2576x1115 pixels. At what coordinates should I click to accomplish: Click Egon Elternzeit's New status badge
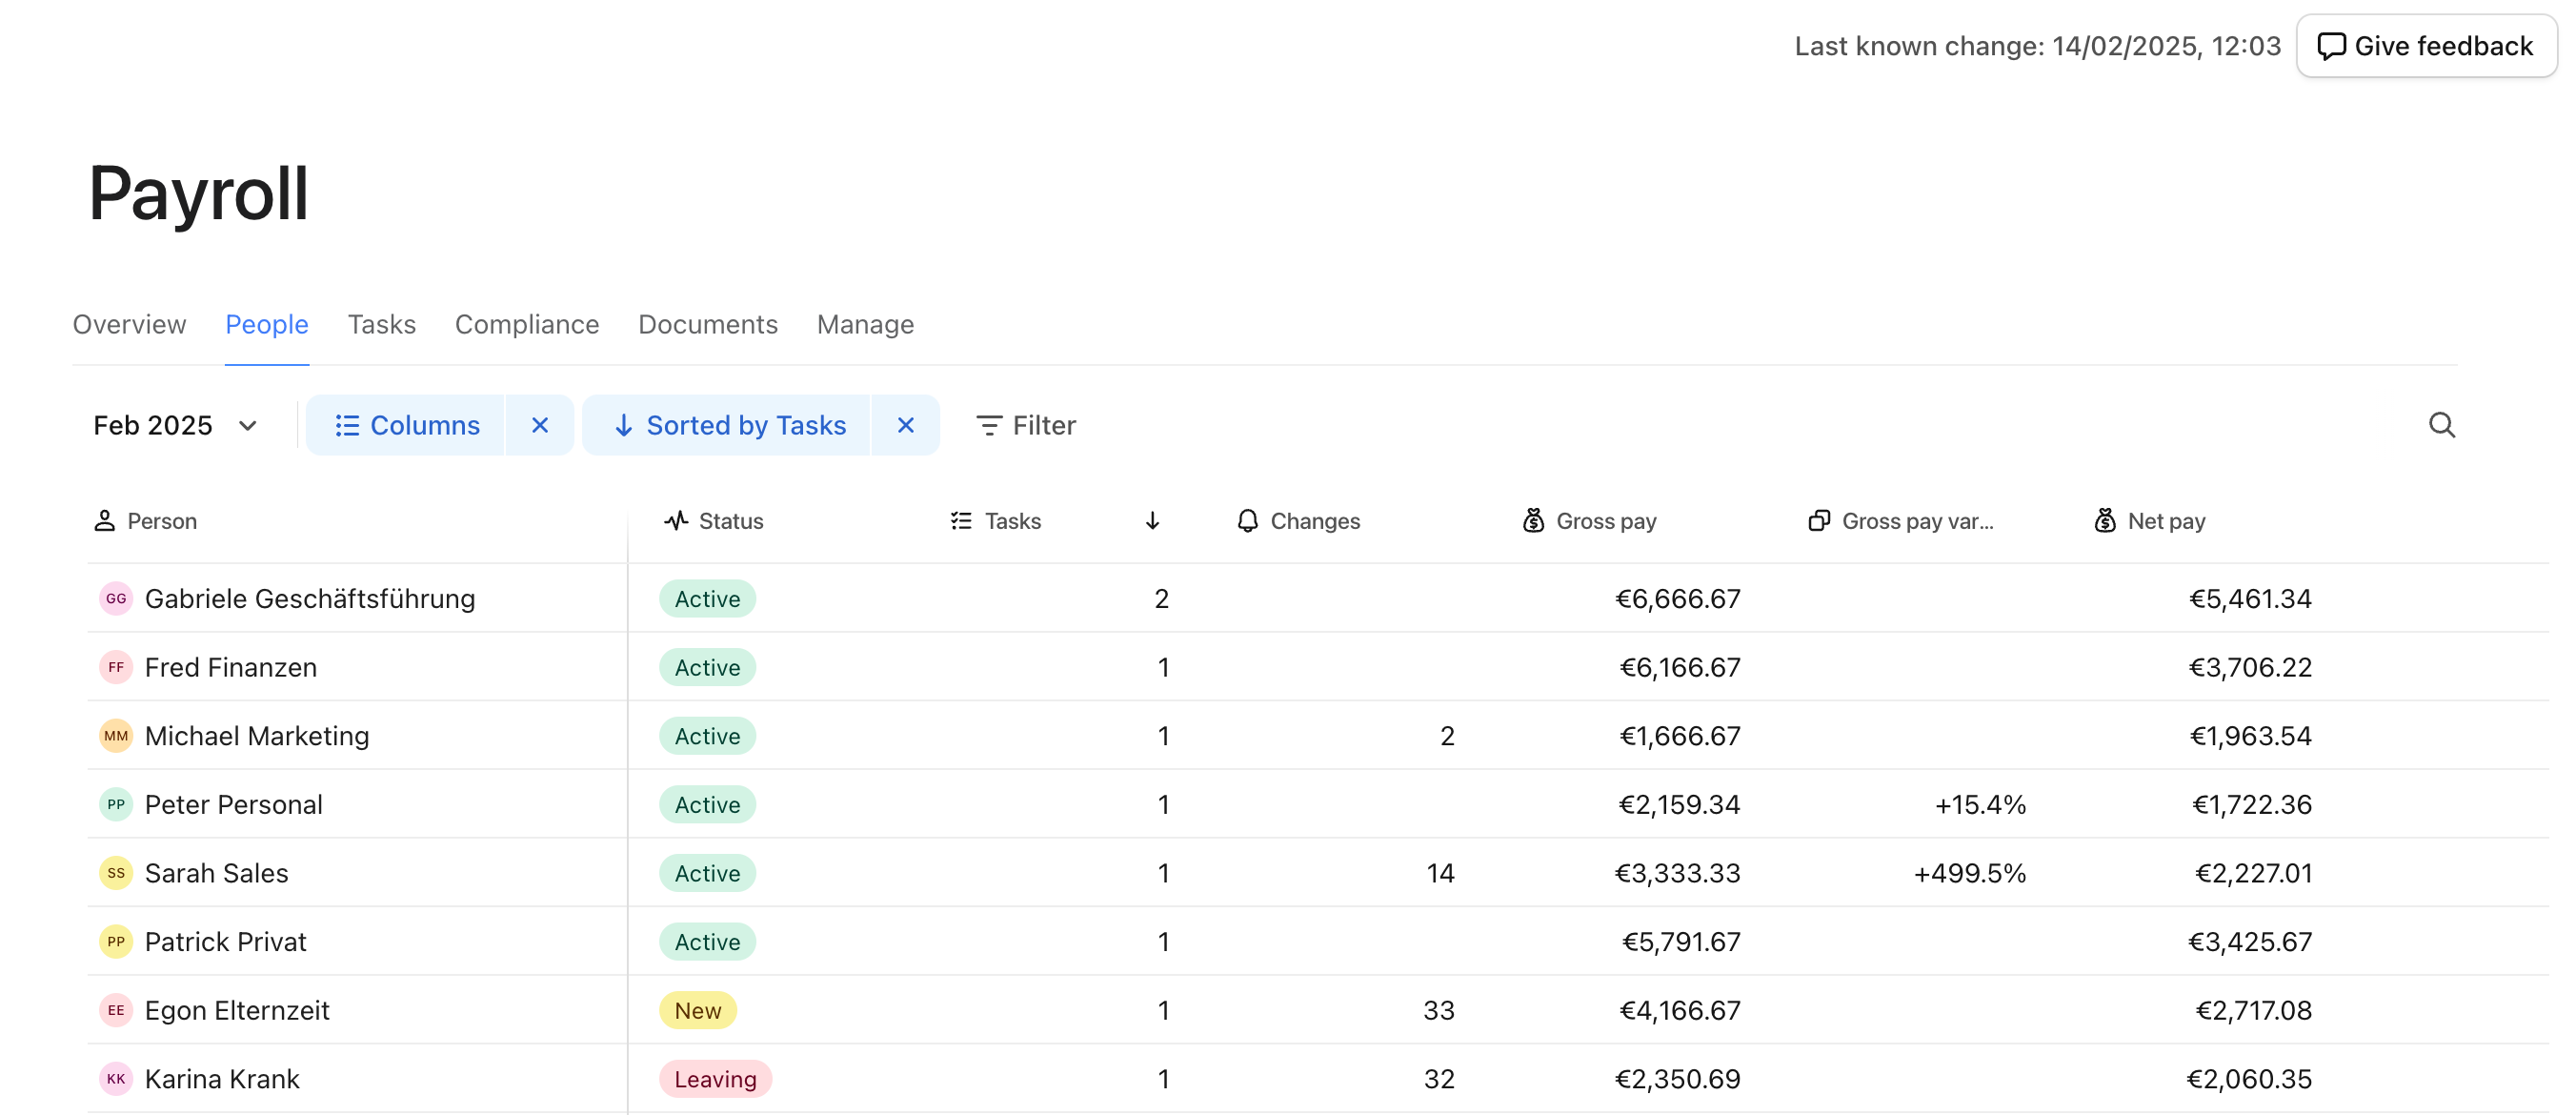(x=697, y=1010)
